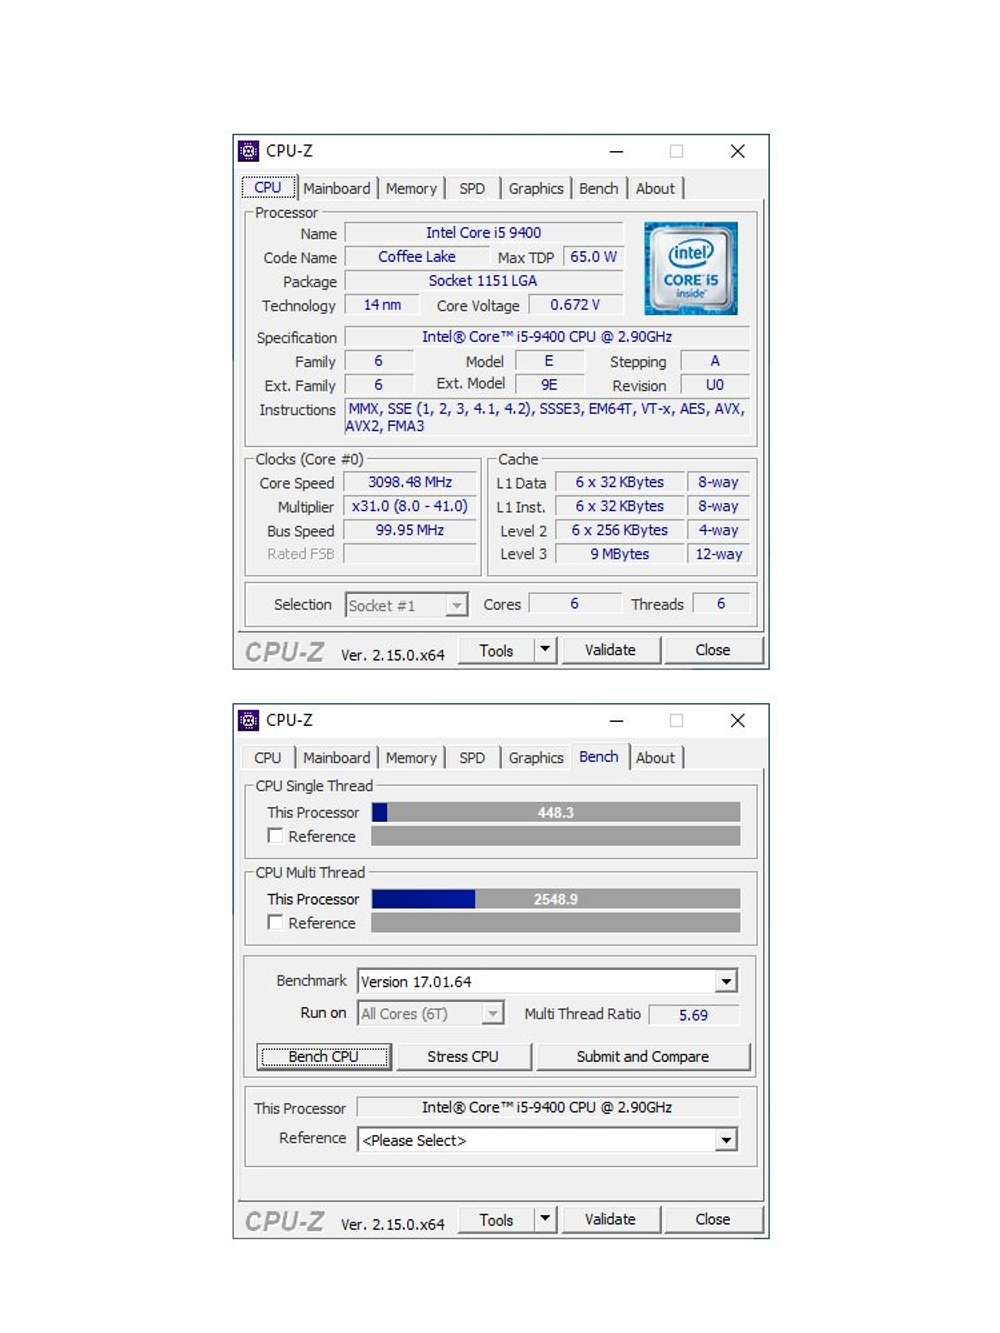Click the Name field Intel Core i5 9400

[x=484, y=233]
